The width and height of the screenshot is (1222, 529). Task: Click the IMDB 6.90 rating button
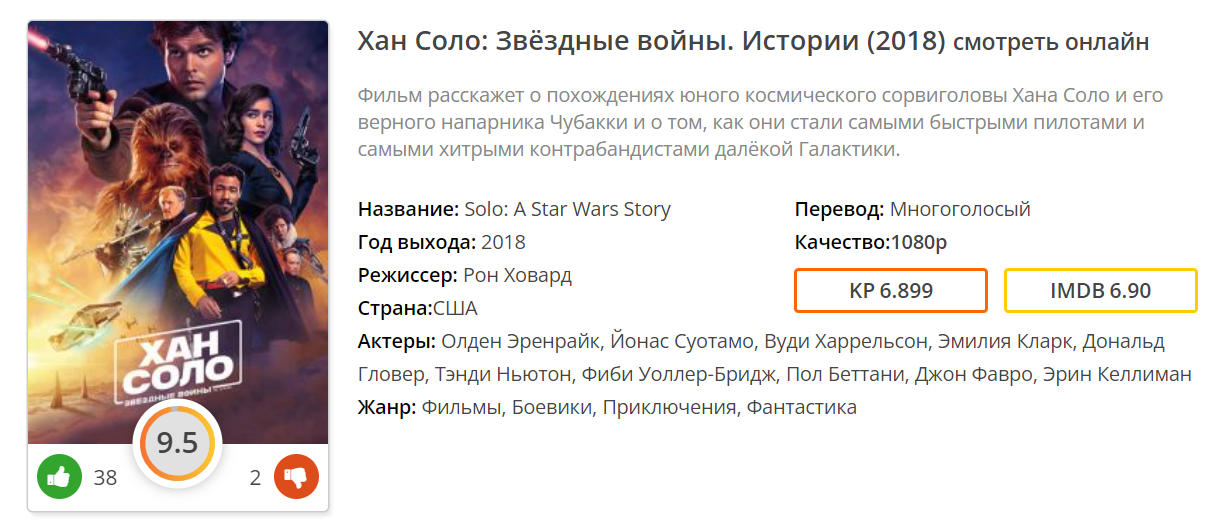pyautogui.click(x=1100, y=291)
